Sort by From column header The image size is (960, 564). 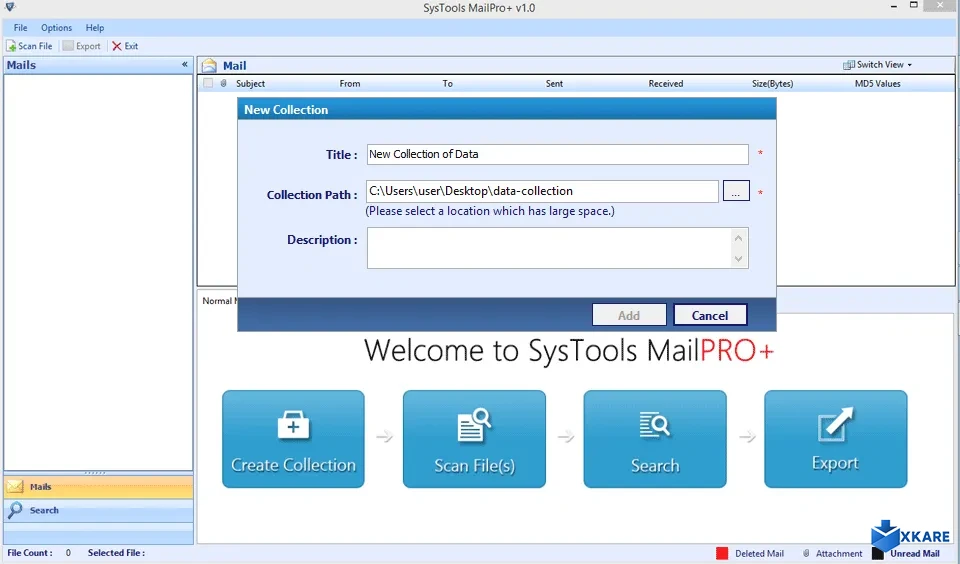click(350, 83)
